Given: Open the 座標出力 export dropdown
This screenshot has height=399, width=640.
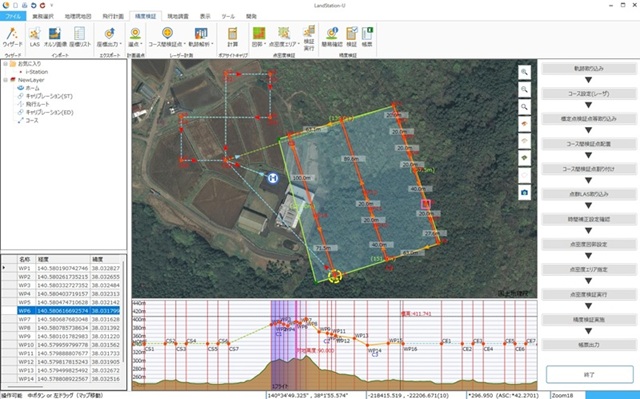Looking at the screenshot, I should point(109,37).
